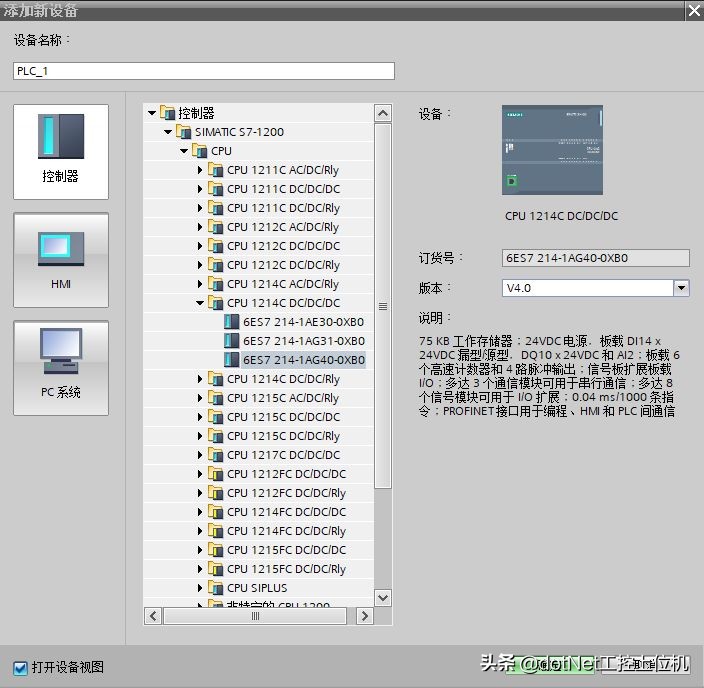This screenshot has height=688, width=704.
Task: Click folder icon of CPU 1217C DC/DC/DC
Action: pos(216,455)
